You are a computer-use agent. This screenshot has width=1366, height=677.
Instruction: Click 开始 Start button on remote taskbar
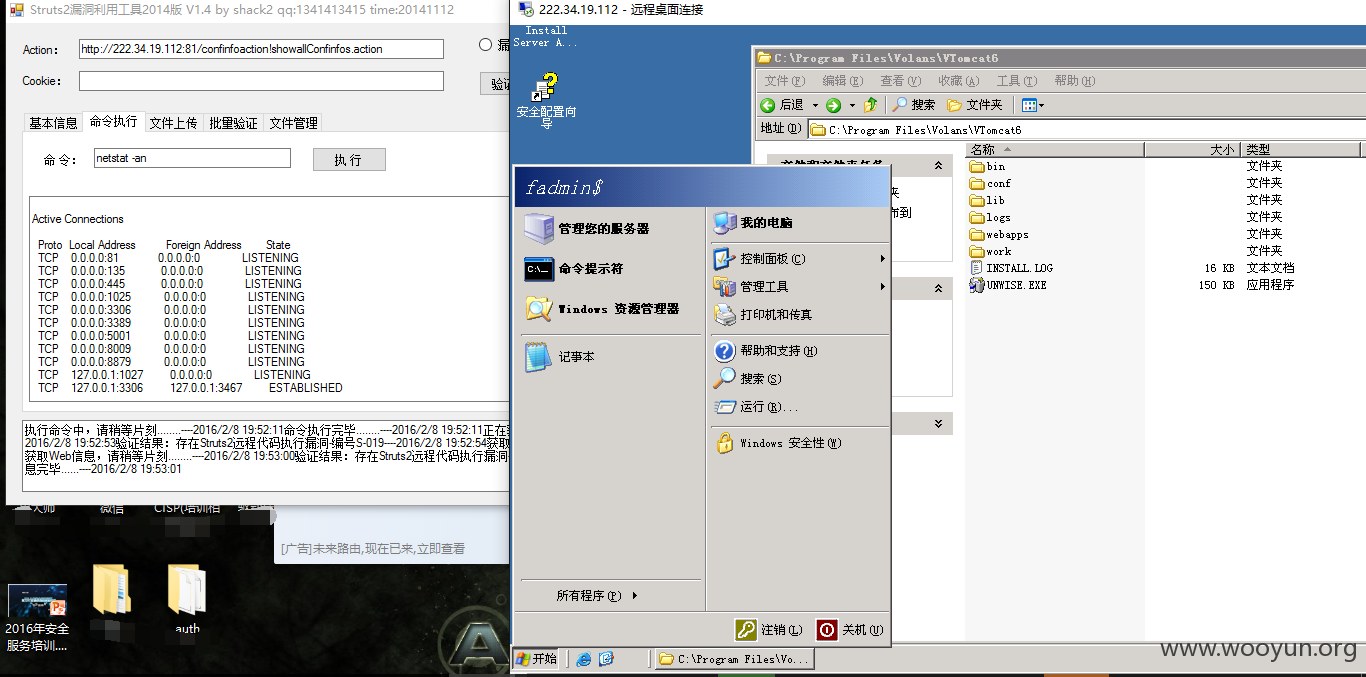537,659
